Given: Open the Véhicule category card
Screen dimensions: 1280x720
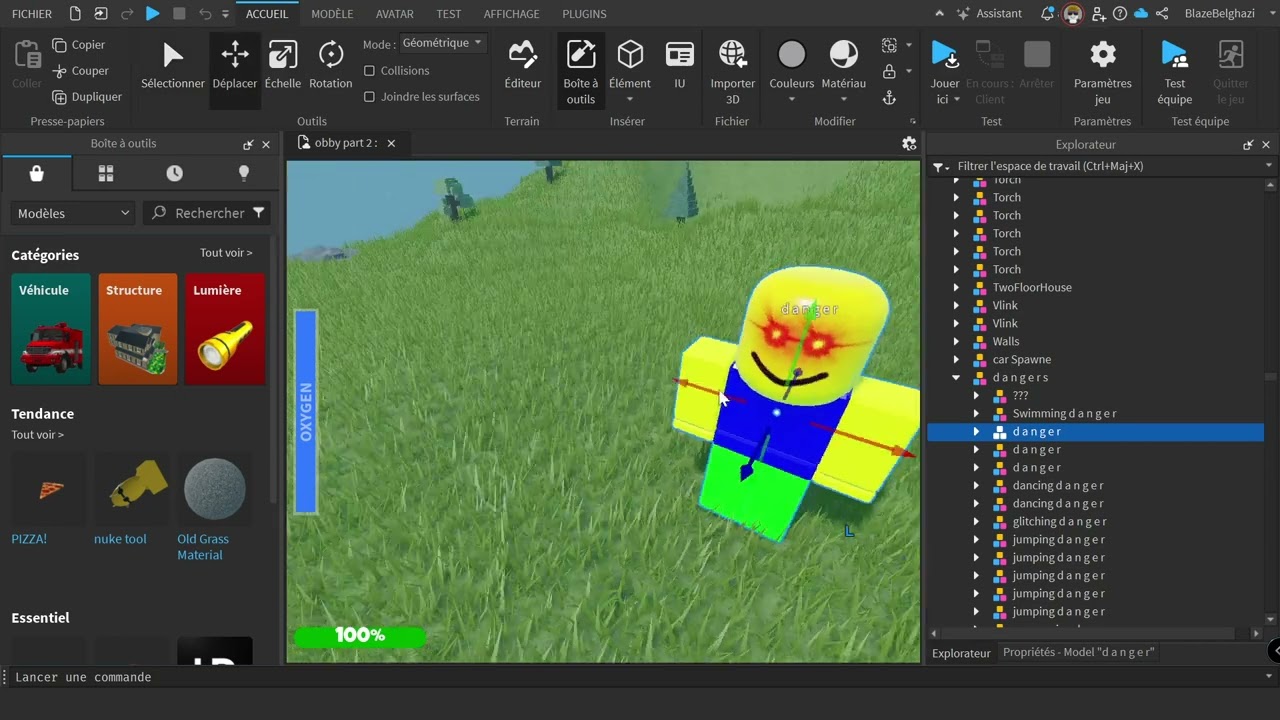Looking at the screenshot, I should (51, 329).
